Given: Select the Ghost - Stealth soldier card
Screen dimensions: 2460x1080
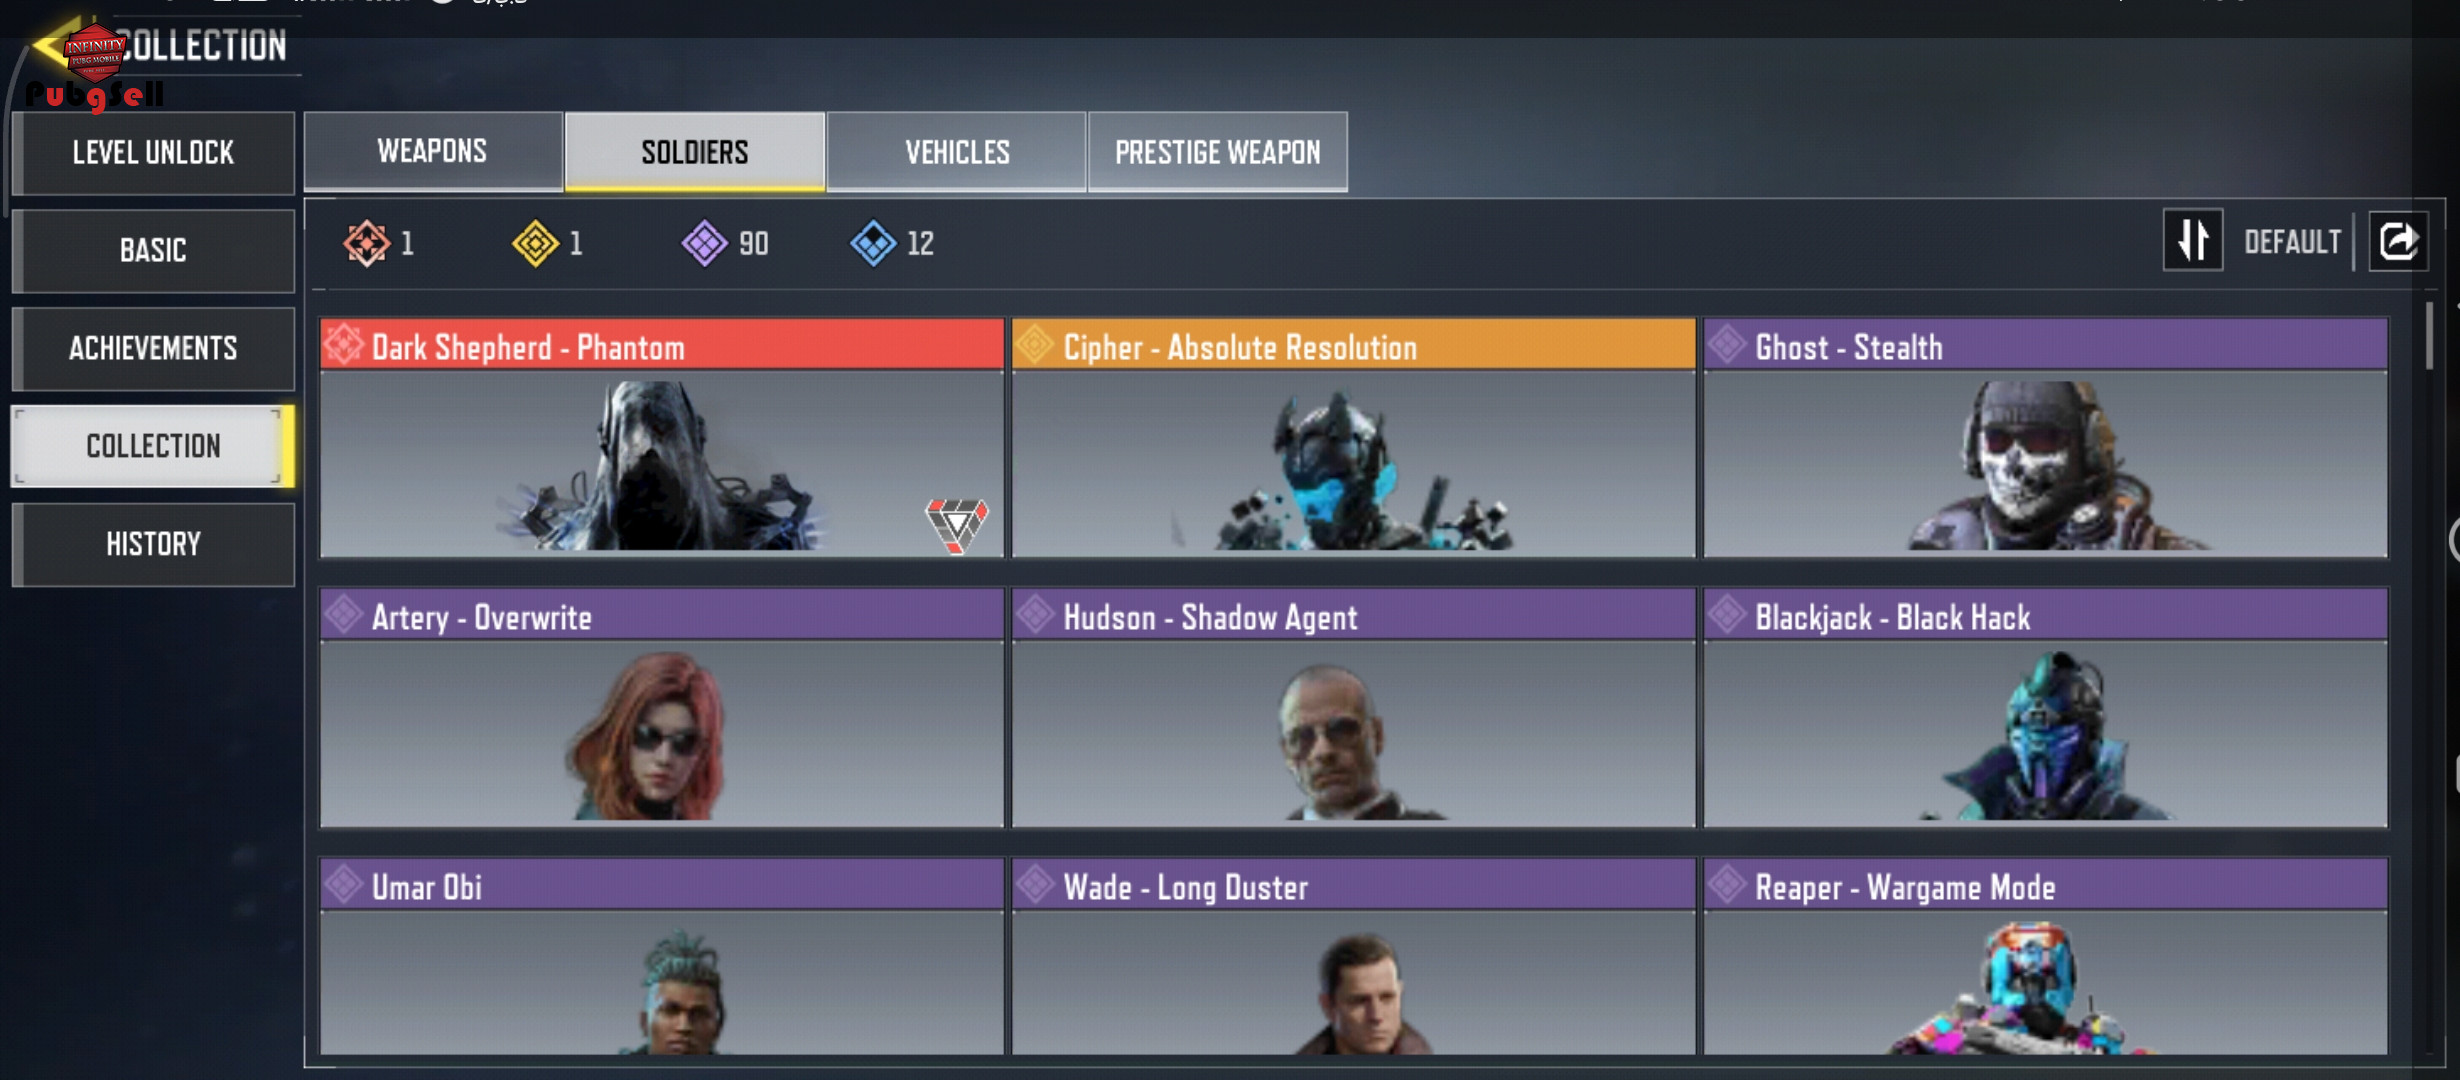Looking at the screenshot, I should pyautogui.click(x=2045, y=438).
